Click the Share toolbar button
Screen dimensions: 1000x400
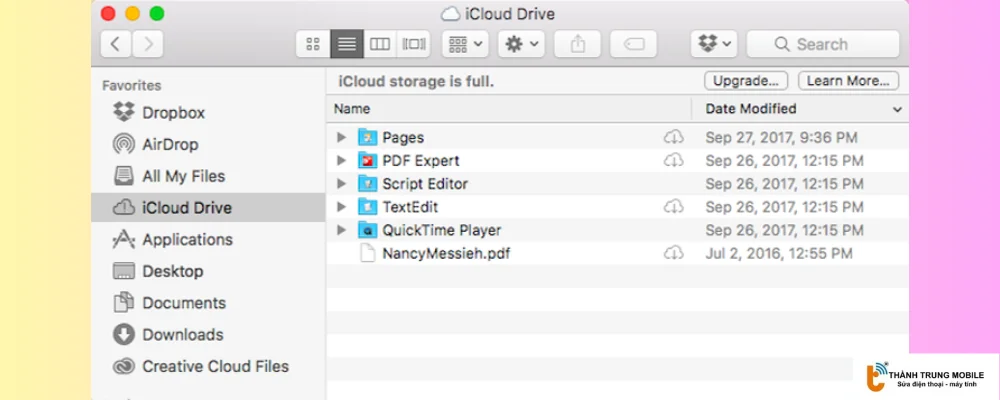[577, 44]
